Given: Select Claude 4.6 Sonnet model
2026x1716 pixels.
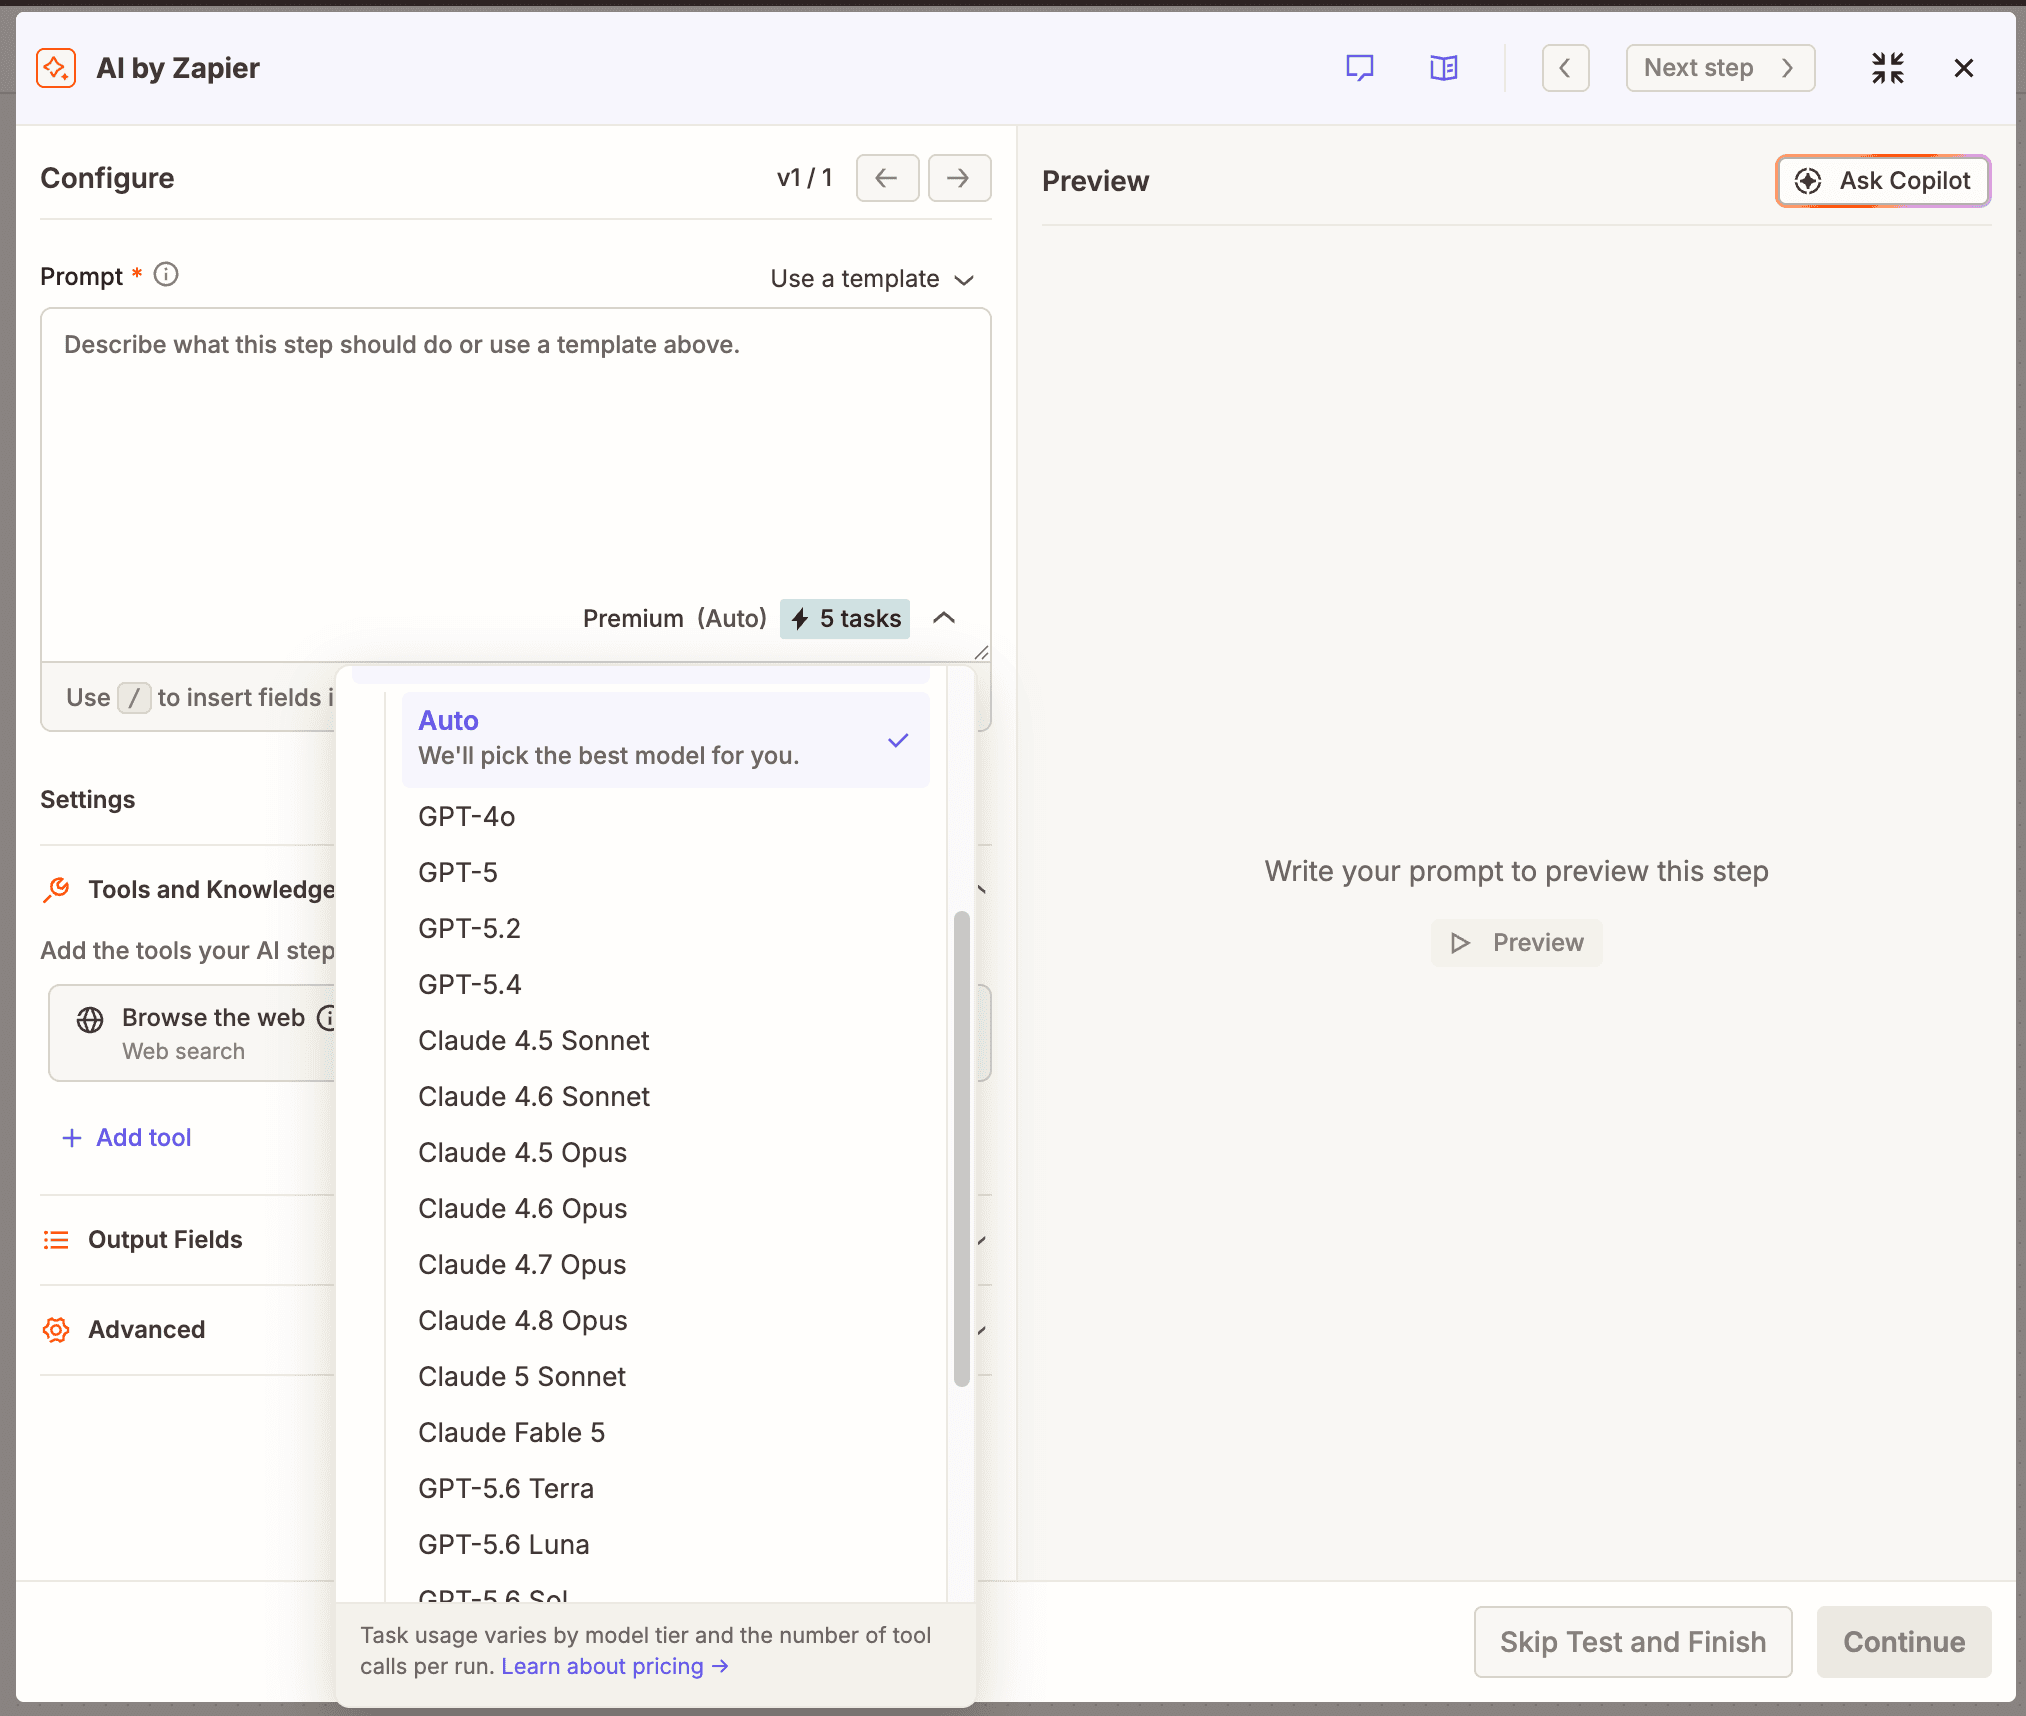Looking at the screenshot, I should 665,1097.
